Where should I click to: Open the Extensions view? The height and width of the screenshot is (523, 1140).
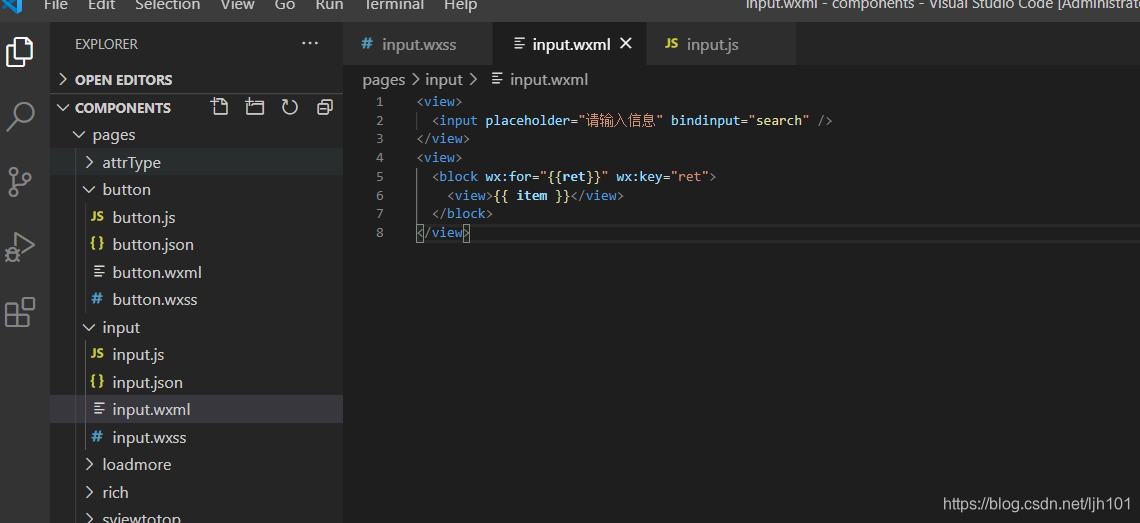20,312
